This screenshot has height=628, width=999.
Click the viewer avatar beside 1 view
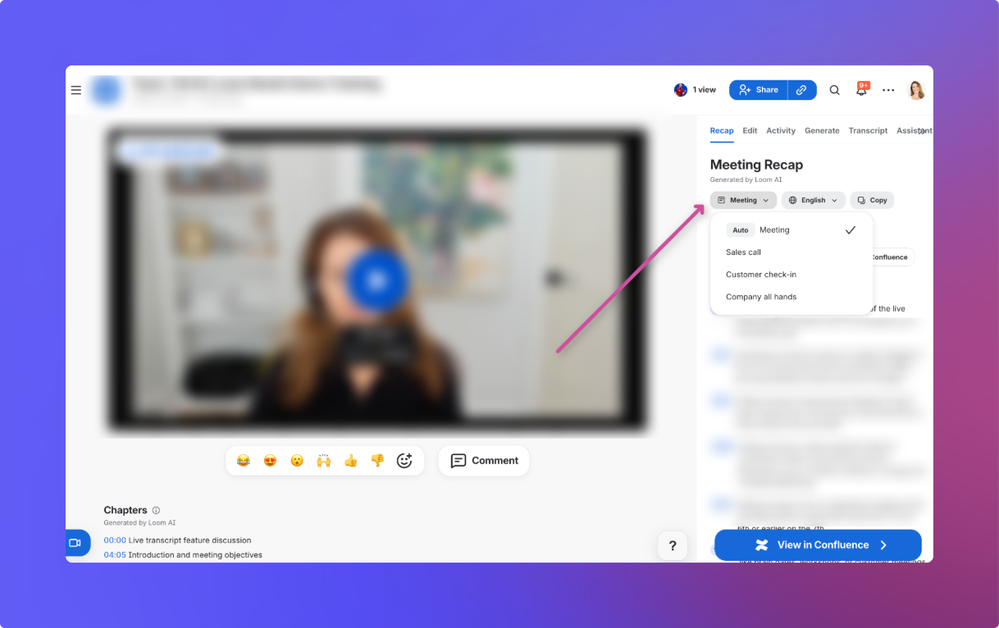pyautogui.click(x=680, y=90)
